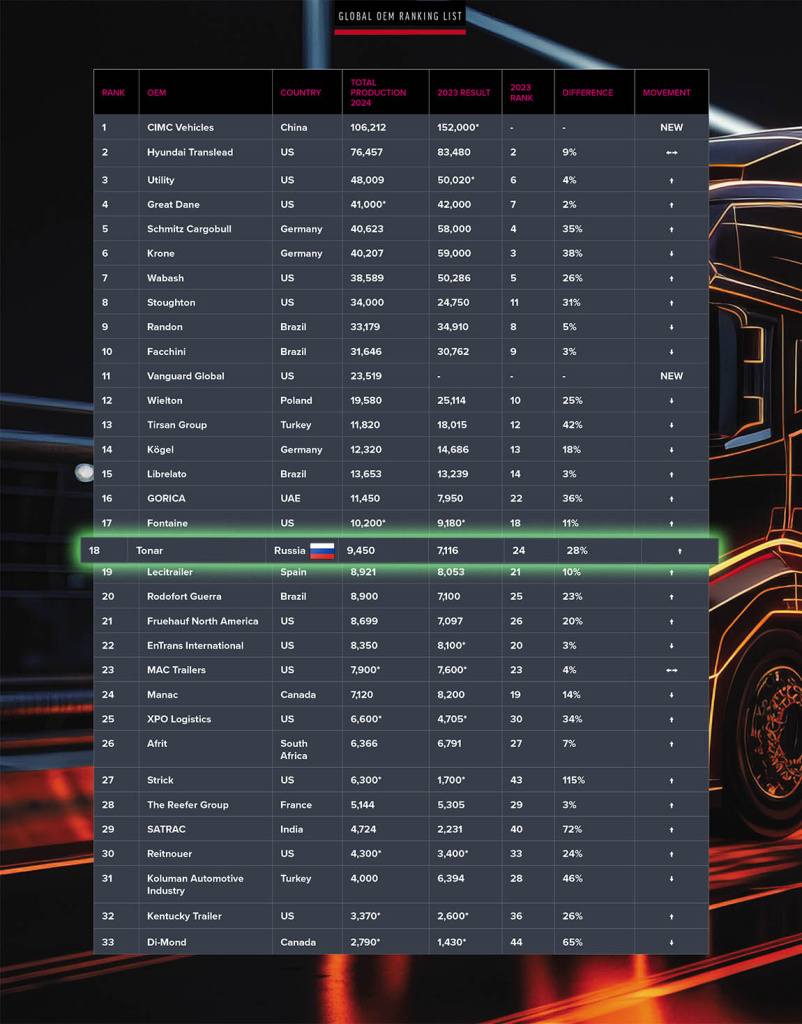Select the 'Vanguard Global' OEM name
This screenshot has width=802, height=1024.
coord(185,376)
